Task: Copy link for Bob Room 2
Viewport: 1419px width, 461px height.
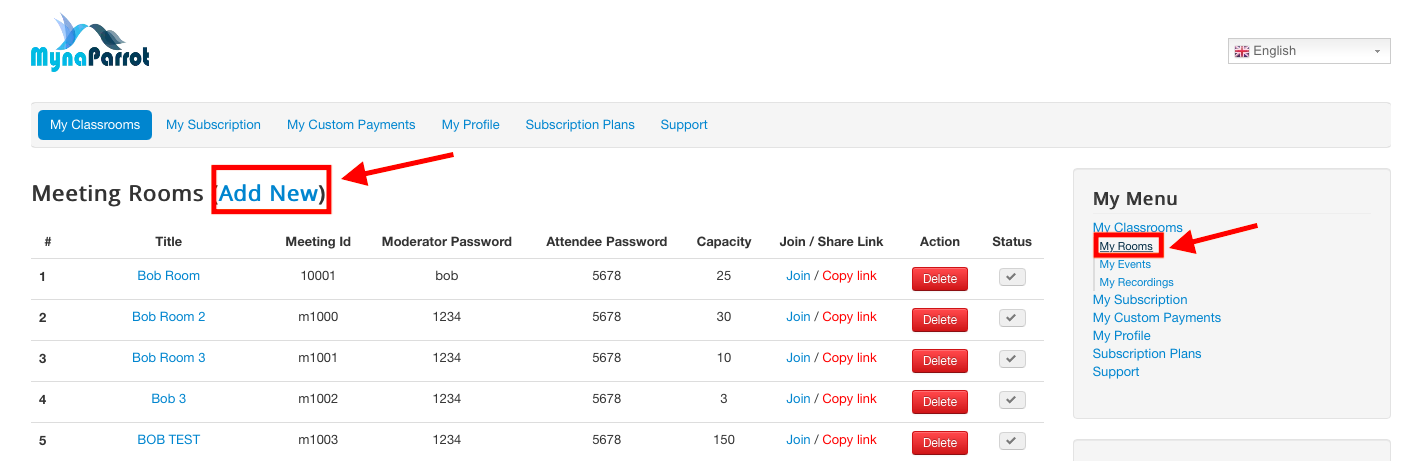Action: 849,317
